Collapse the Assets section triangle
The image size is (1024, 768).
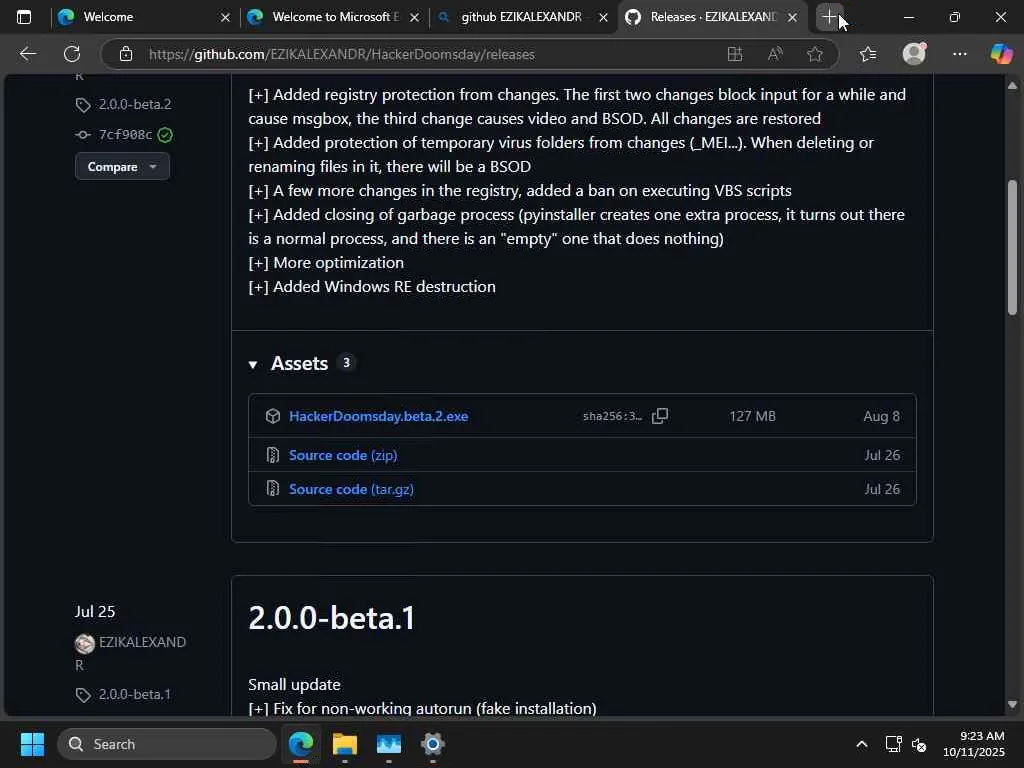[253, 364]
